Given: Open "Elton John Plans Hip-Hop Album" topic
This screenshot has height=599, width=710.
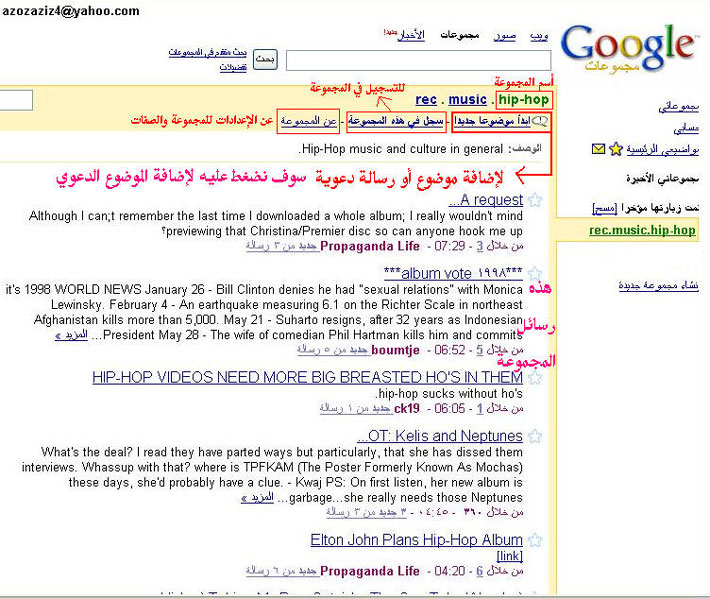Looking at the screenshot, I should (417, 540).
